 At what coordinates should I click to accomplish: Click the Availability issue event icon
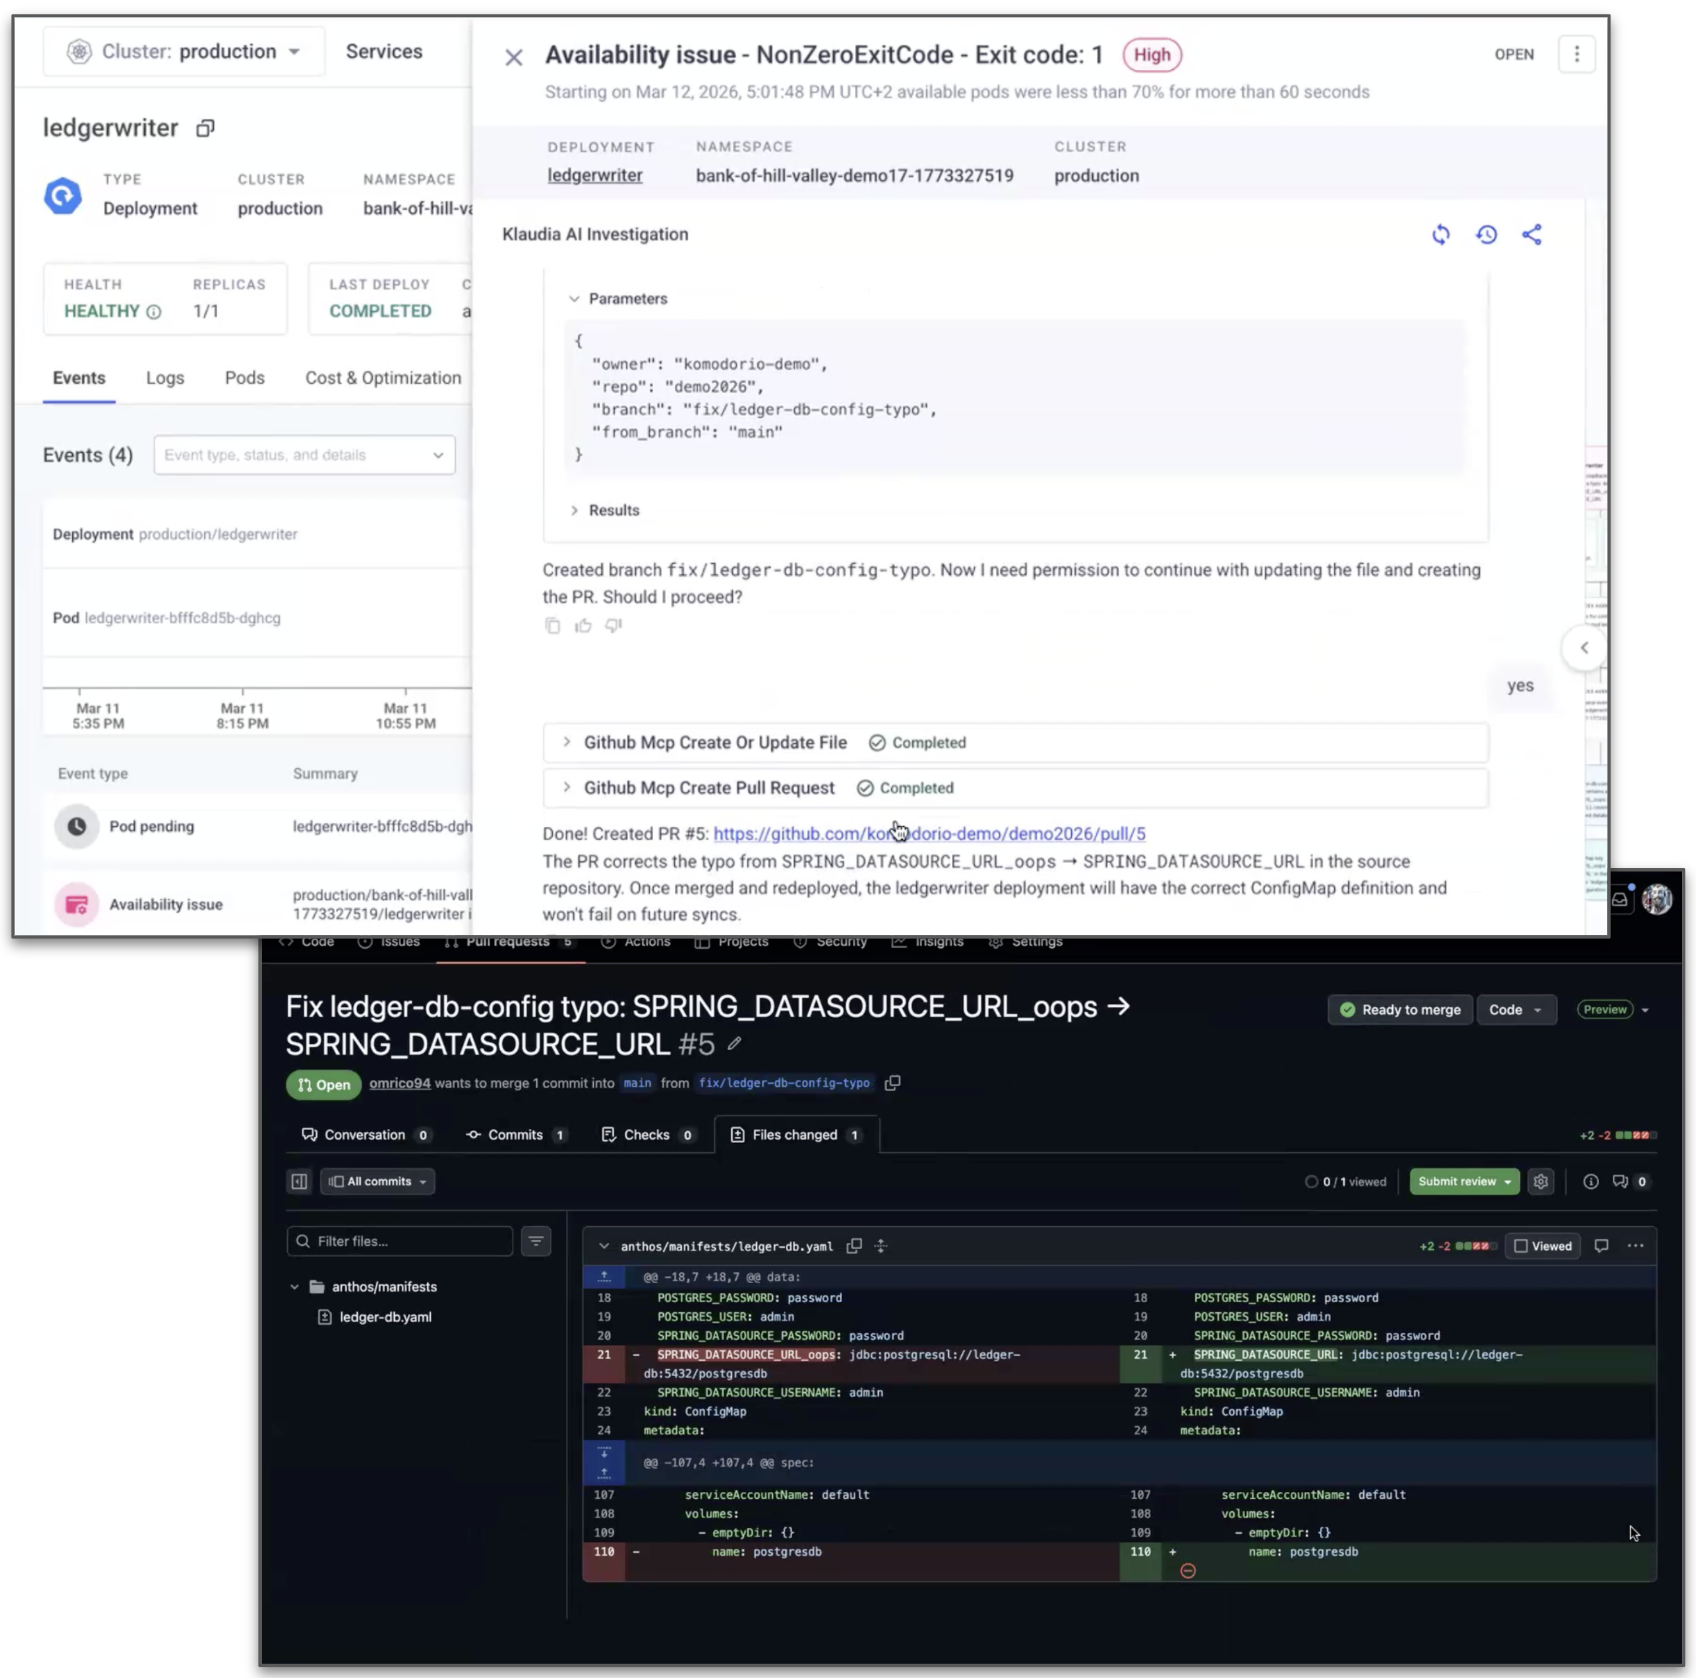coord(76,905)
